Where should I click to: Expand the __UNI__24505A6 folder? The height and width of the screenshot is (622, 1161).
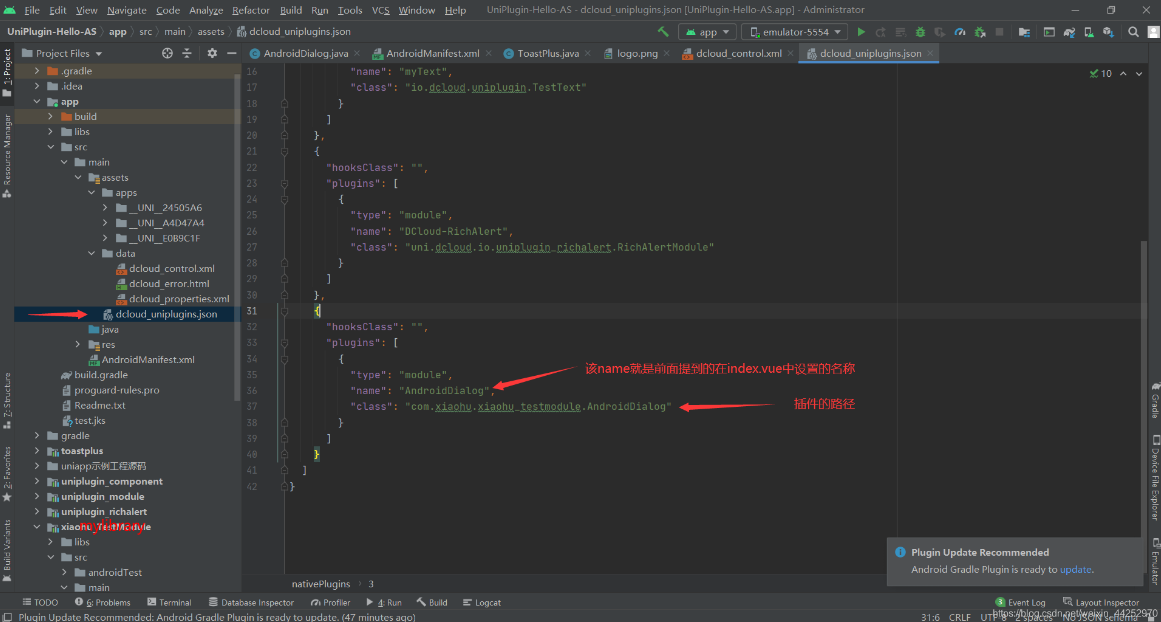click(x=104, y=208)
